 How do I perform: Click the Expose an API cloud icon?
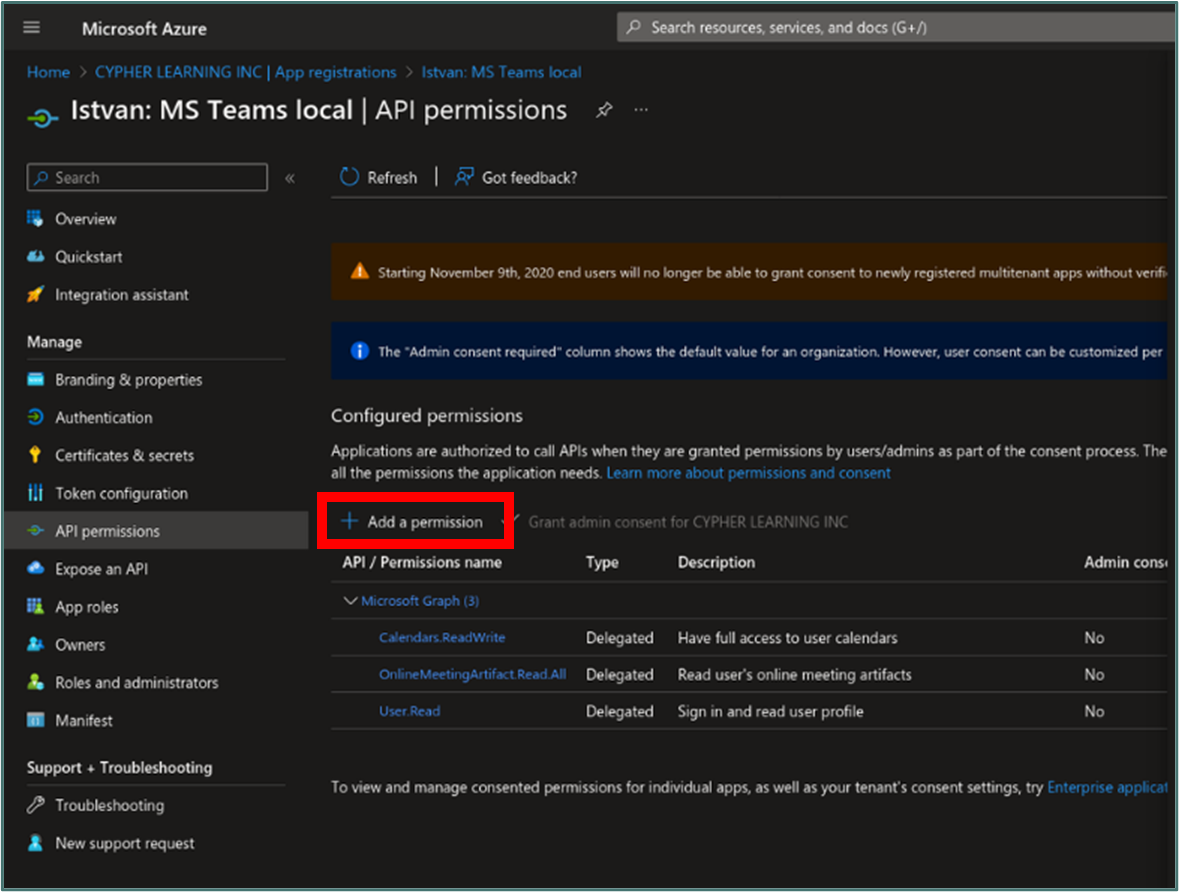(x=35, y=568)
